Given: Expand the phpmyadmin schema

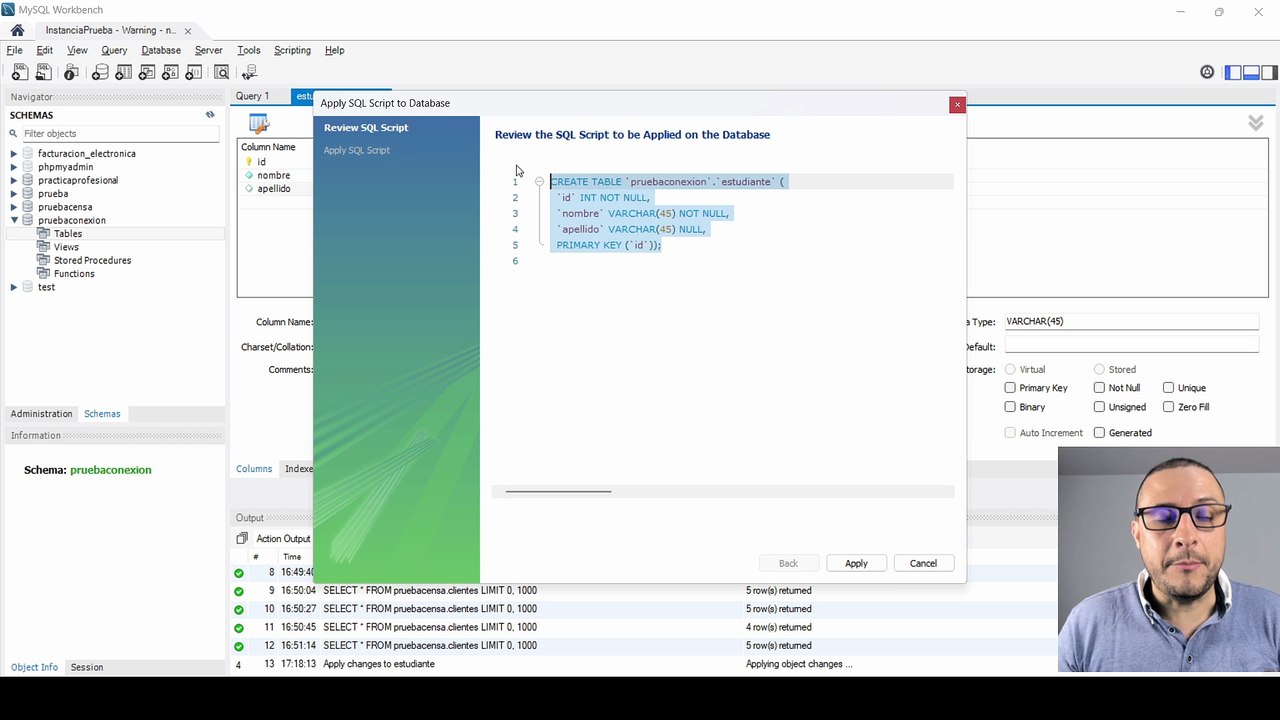Looking at the screenshot, I should coord(14,167).
